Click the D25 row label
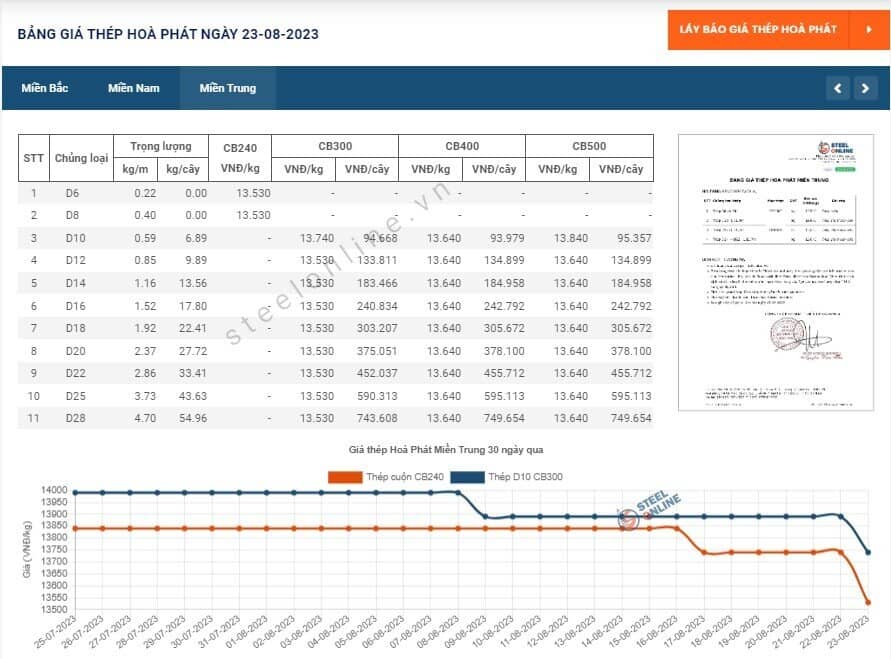 click(76, 396)
